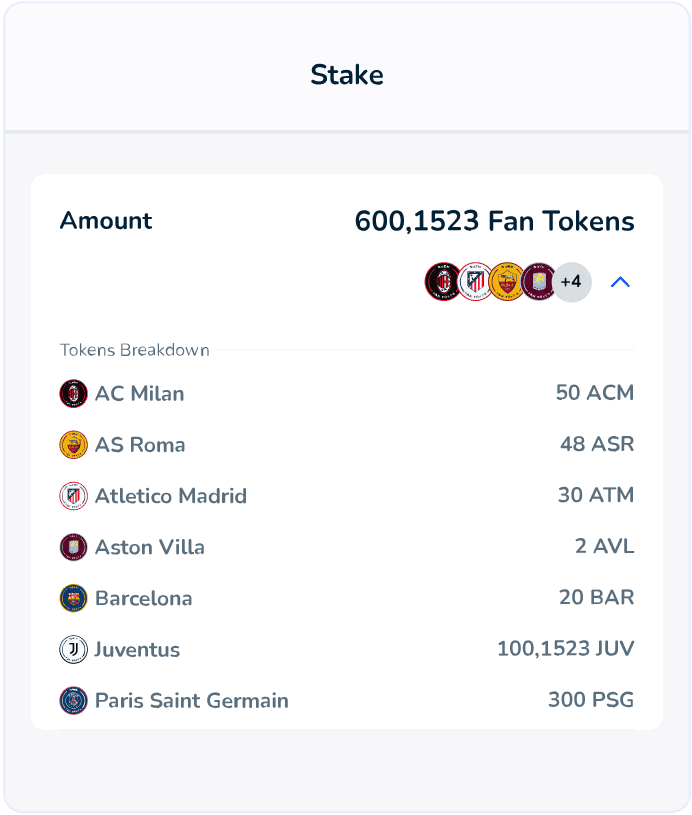Image resolution: width=692 pixels, height=815 pixels.
Task: Click the 300 PSG amount
Action: coord(590,700)
